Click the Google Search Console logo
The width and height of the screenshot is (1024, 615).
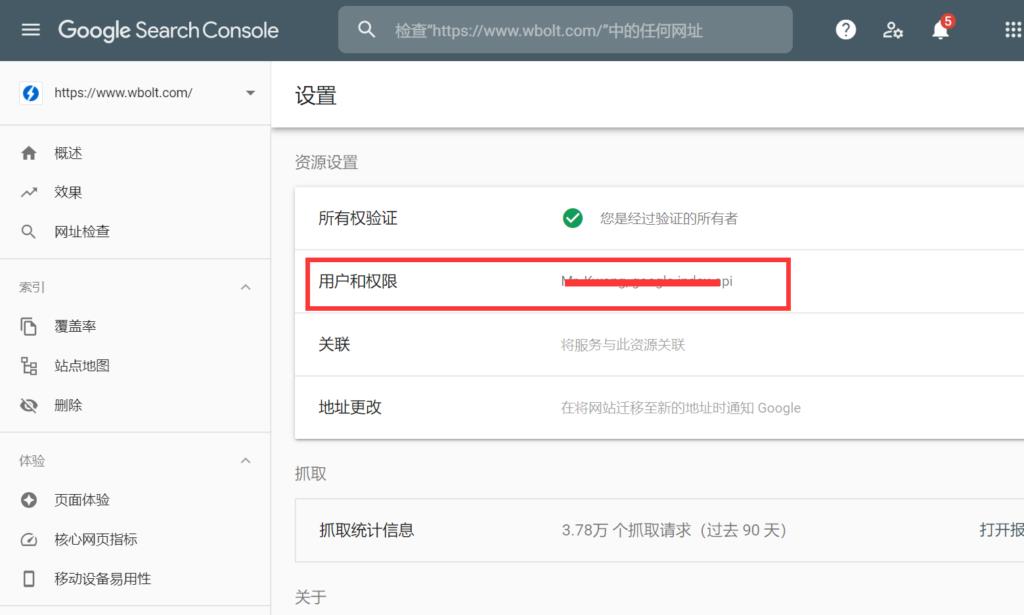[x=168, y=30]
